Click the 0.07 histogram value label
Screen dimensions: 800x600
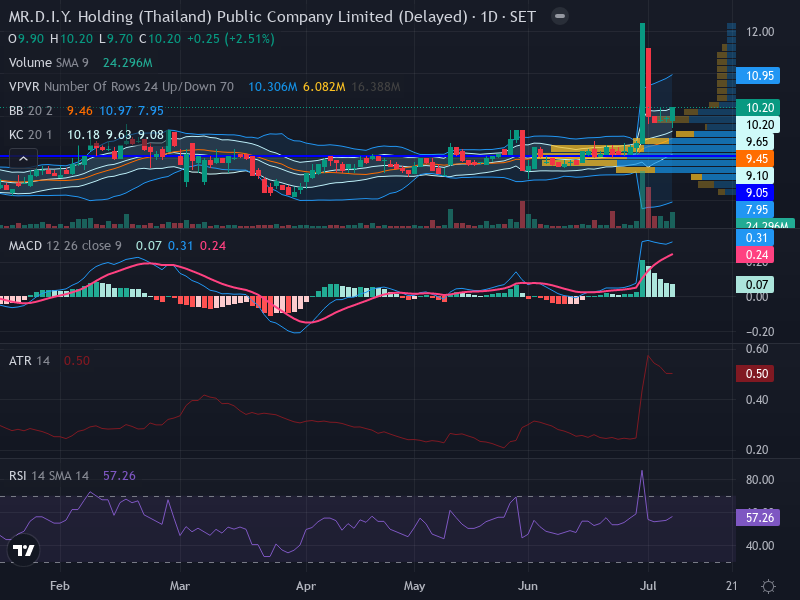(755, 285)
